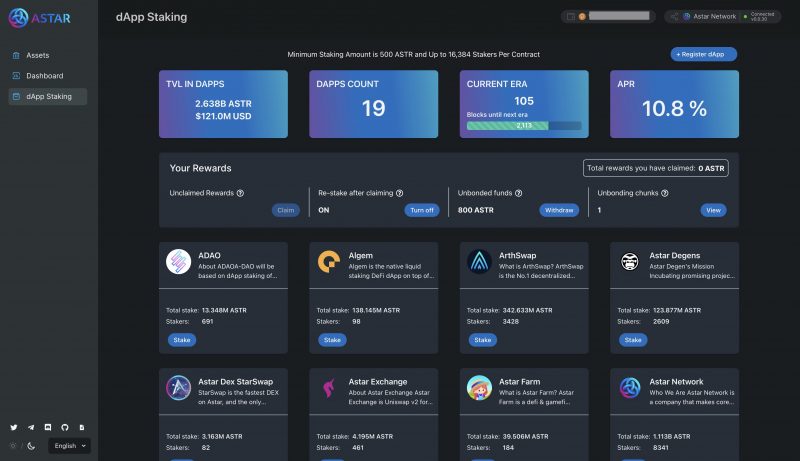Open the ArthSwap dApp title
Viewport: 800px width, 461px height.
coord(517,255)
